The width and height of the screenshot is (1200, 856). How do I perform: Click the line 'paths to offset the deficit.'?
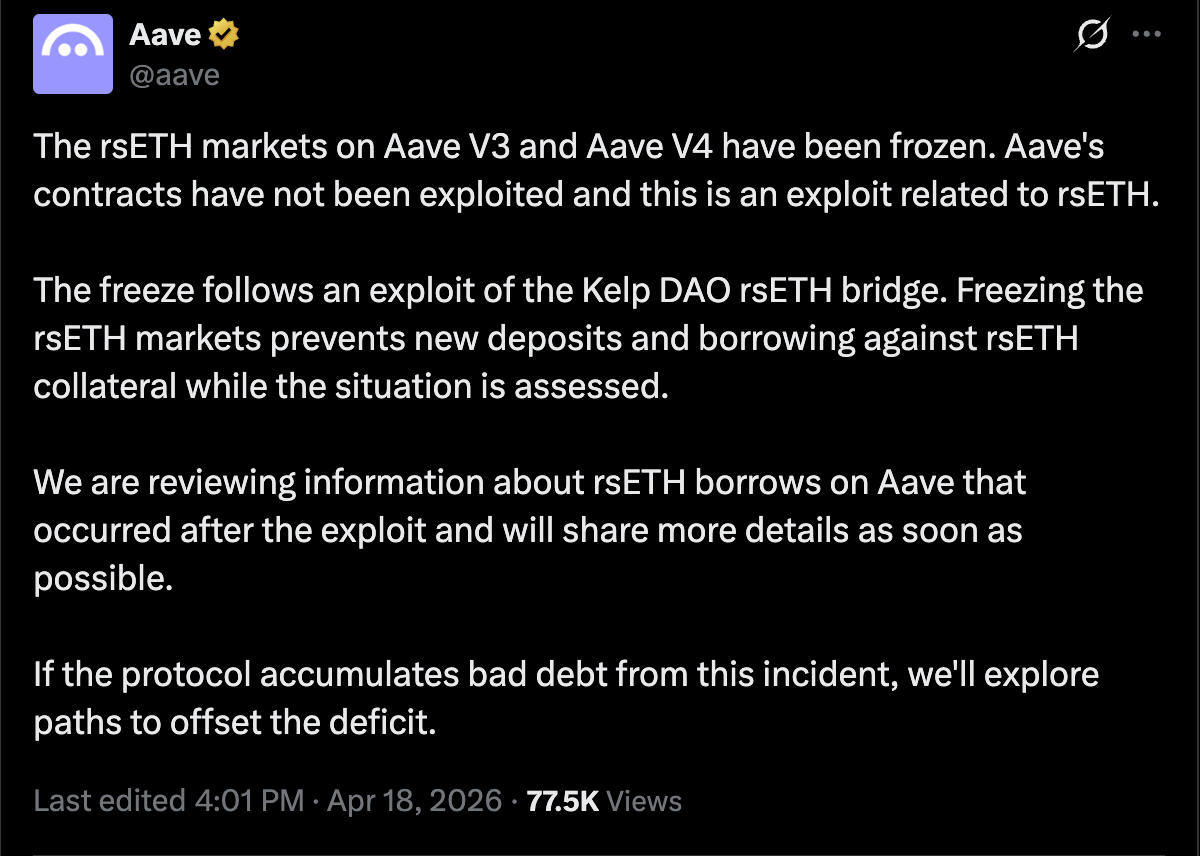[x=236, y=722]
